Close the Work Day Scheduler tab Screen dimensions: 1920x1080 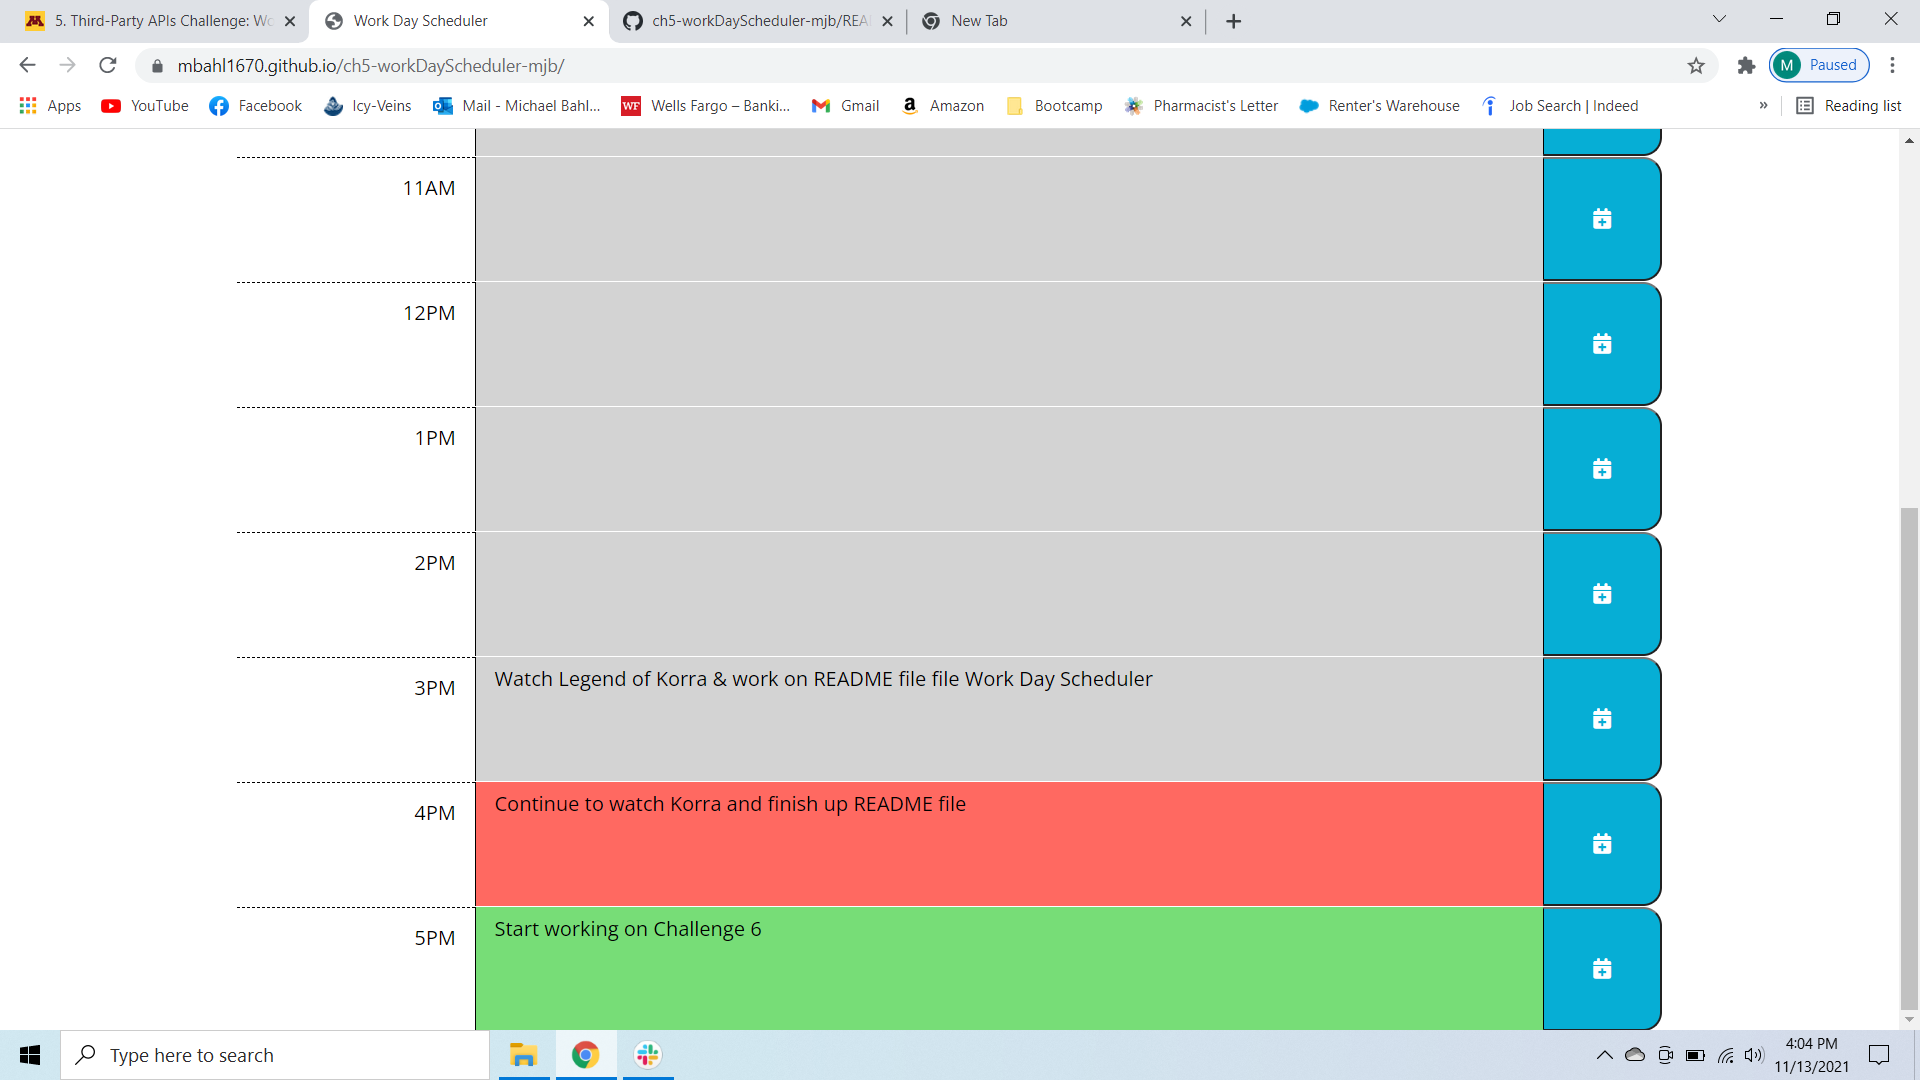(588, 21)
